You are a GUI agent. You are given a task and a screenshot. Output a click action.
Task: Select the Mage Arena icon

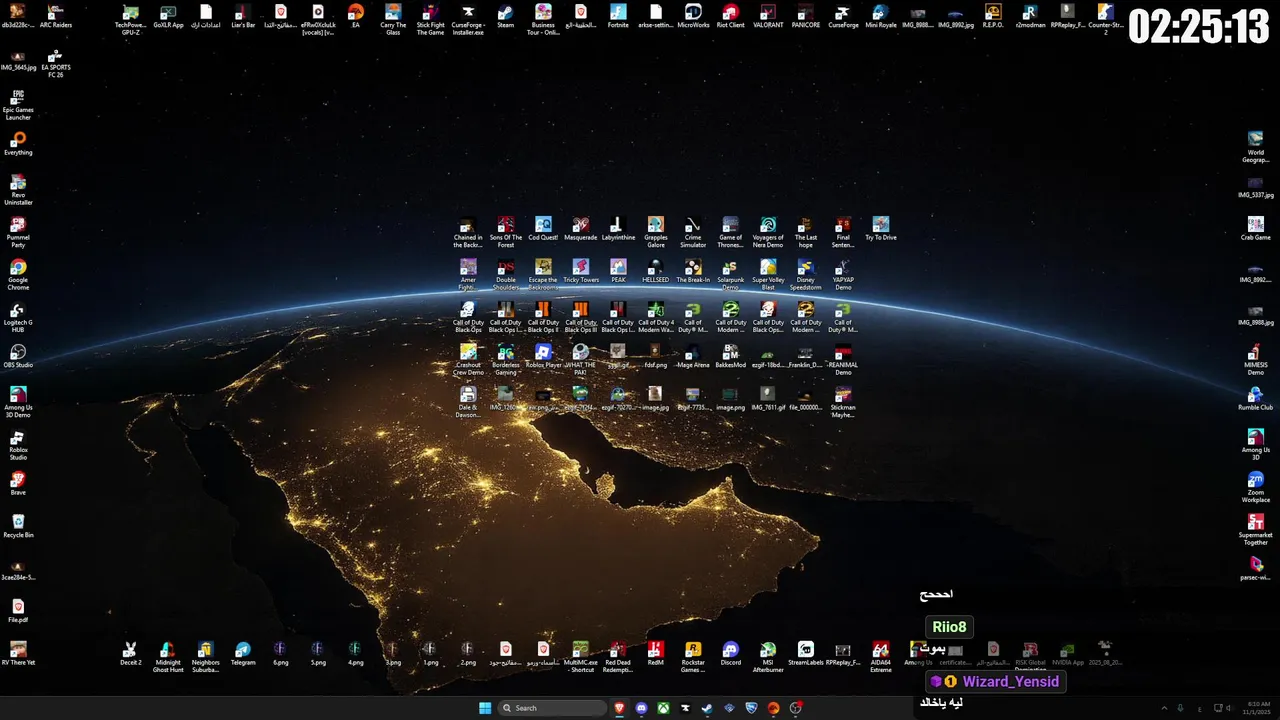click(x=693, y=356)
